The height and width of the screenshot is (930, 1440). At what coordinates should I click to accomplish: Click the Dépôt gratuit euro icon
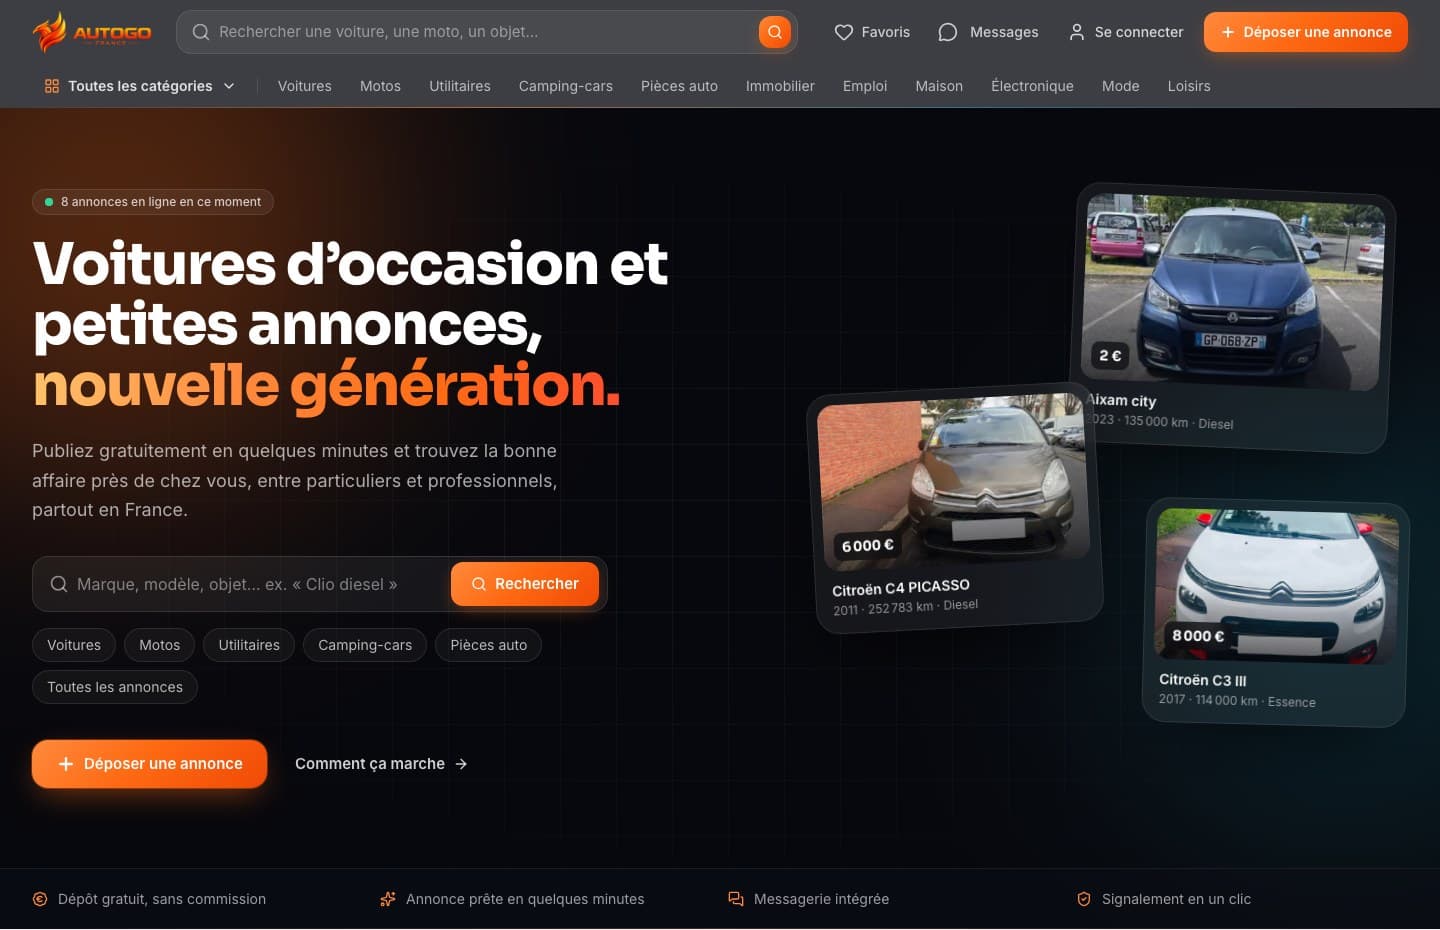(40, 899)
